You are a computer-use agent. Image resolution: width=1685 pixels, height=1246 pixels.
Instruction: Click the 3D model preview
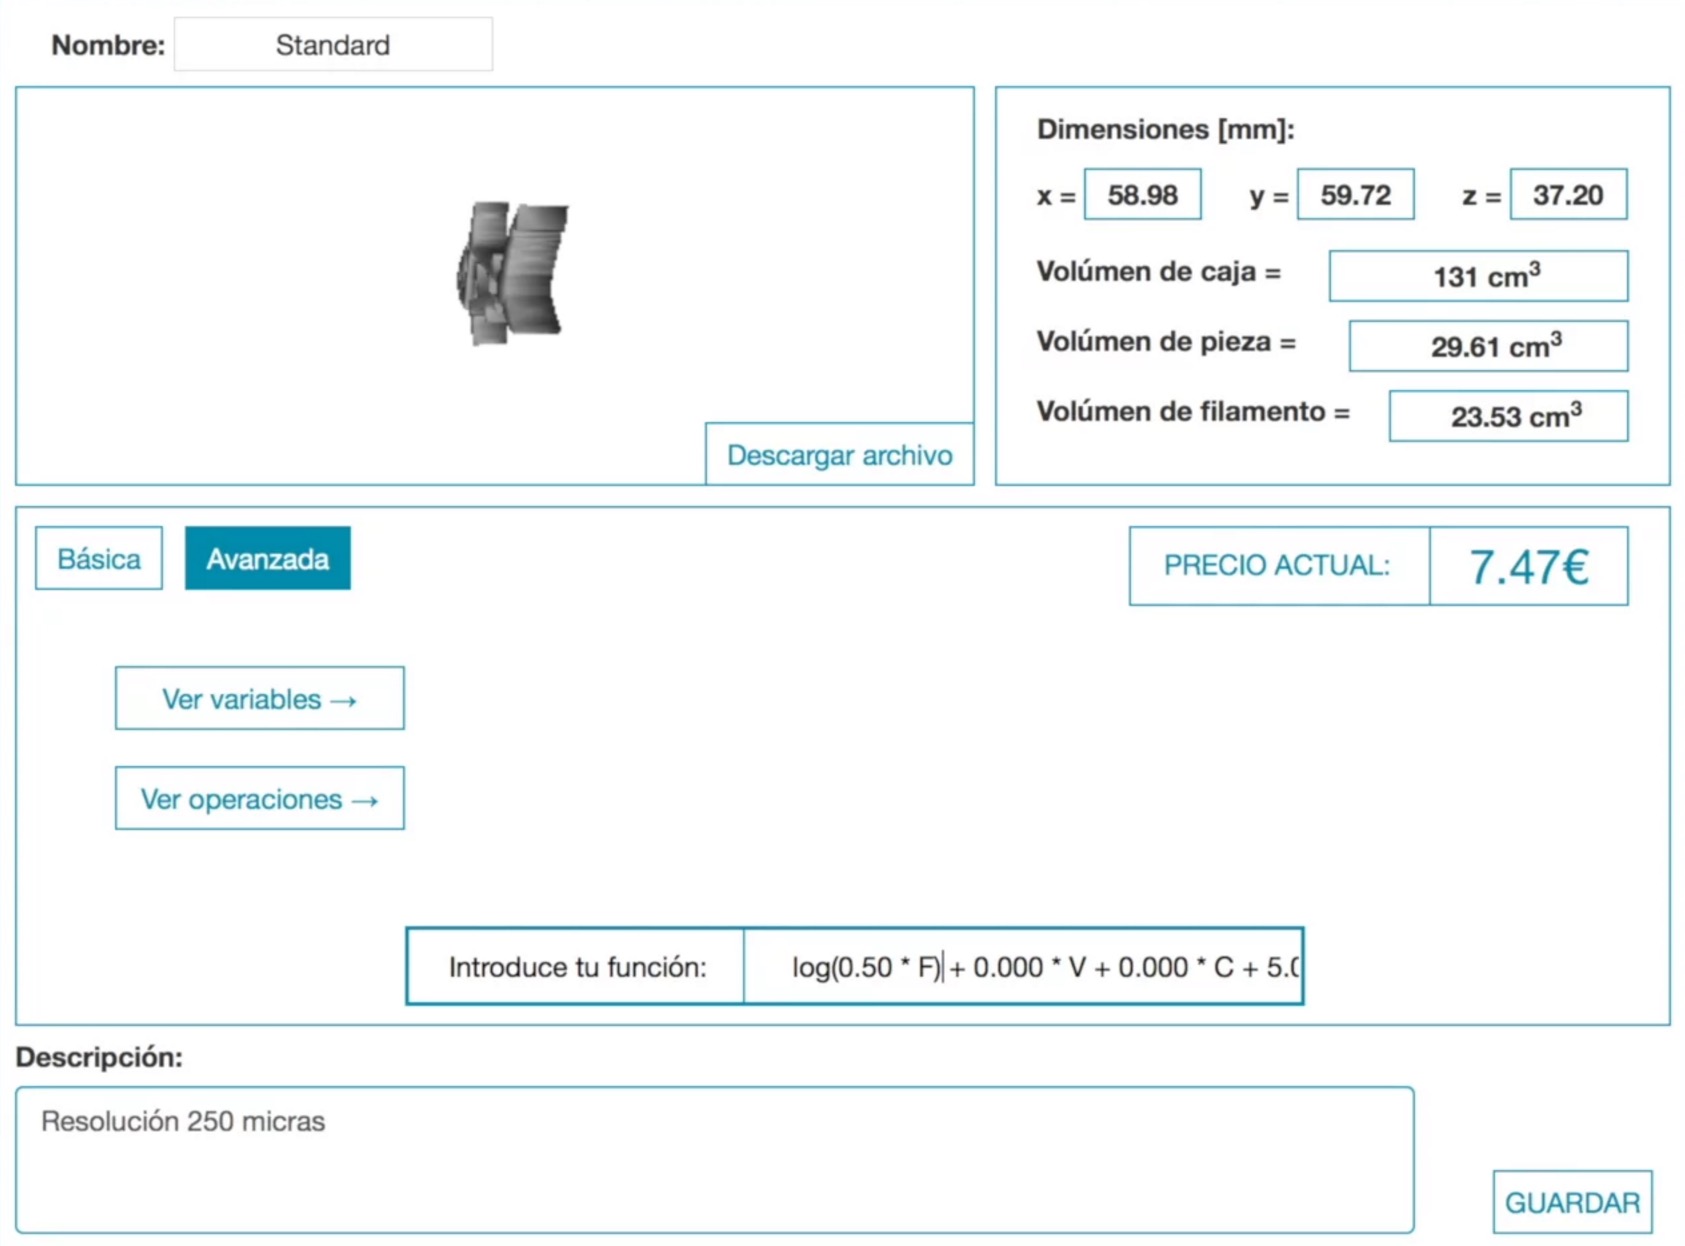(x=512, y=274)
